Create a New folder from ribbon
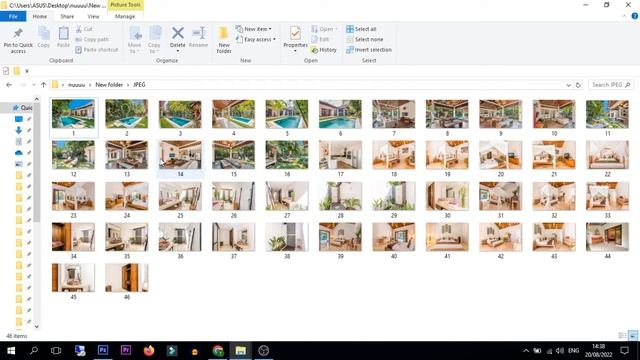This screenshot has width=640, height=360. pos(224,40)
